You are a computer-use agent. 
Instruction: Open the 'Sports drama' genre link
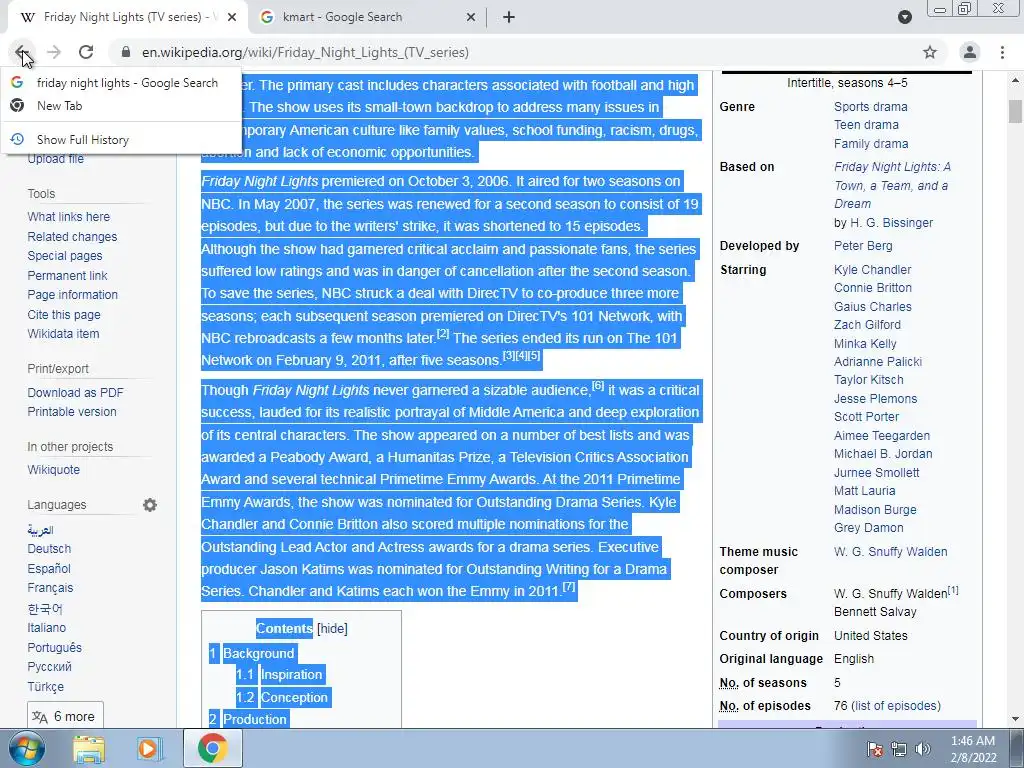(x=871, y=106)
